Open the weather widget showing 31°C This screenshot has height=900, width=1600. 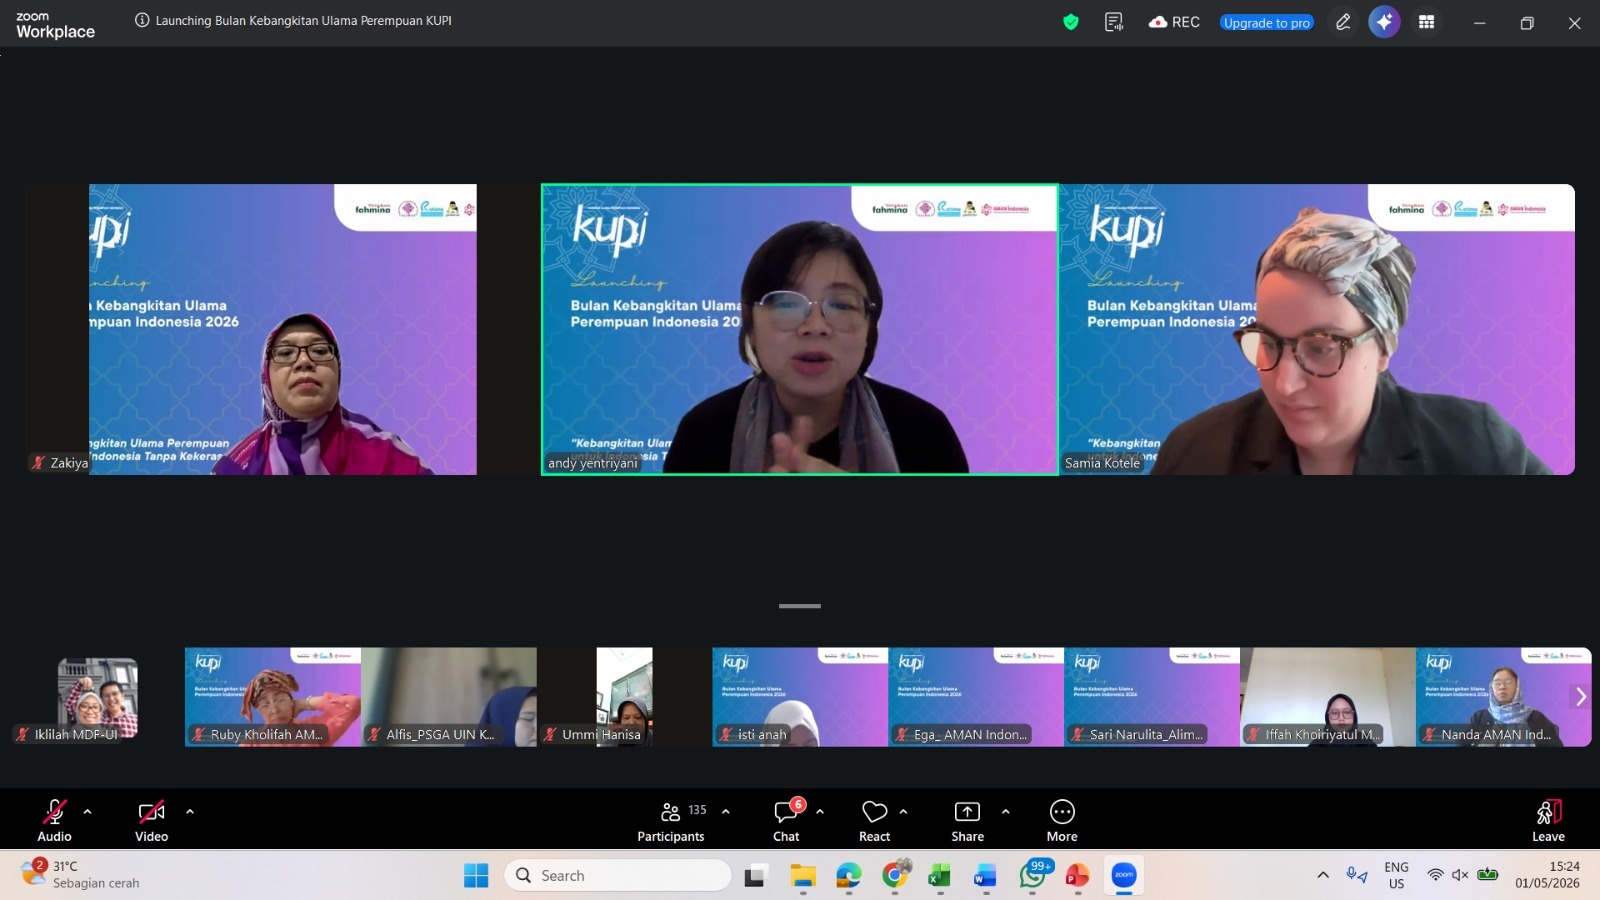82,875
